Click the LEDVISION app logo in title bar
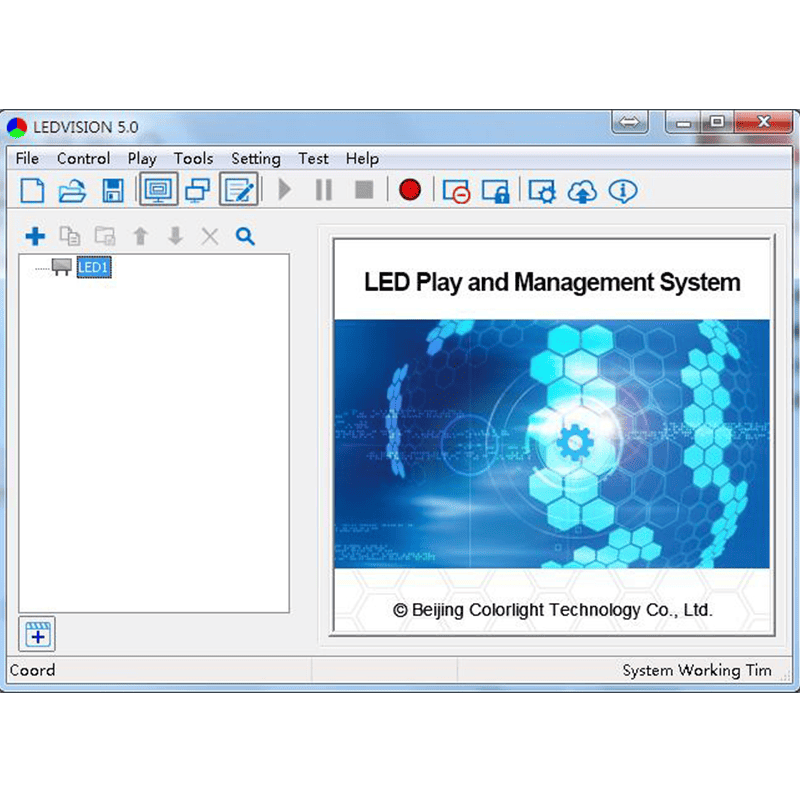This screenshot has height=800, width=800. (x=17, y=128)
